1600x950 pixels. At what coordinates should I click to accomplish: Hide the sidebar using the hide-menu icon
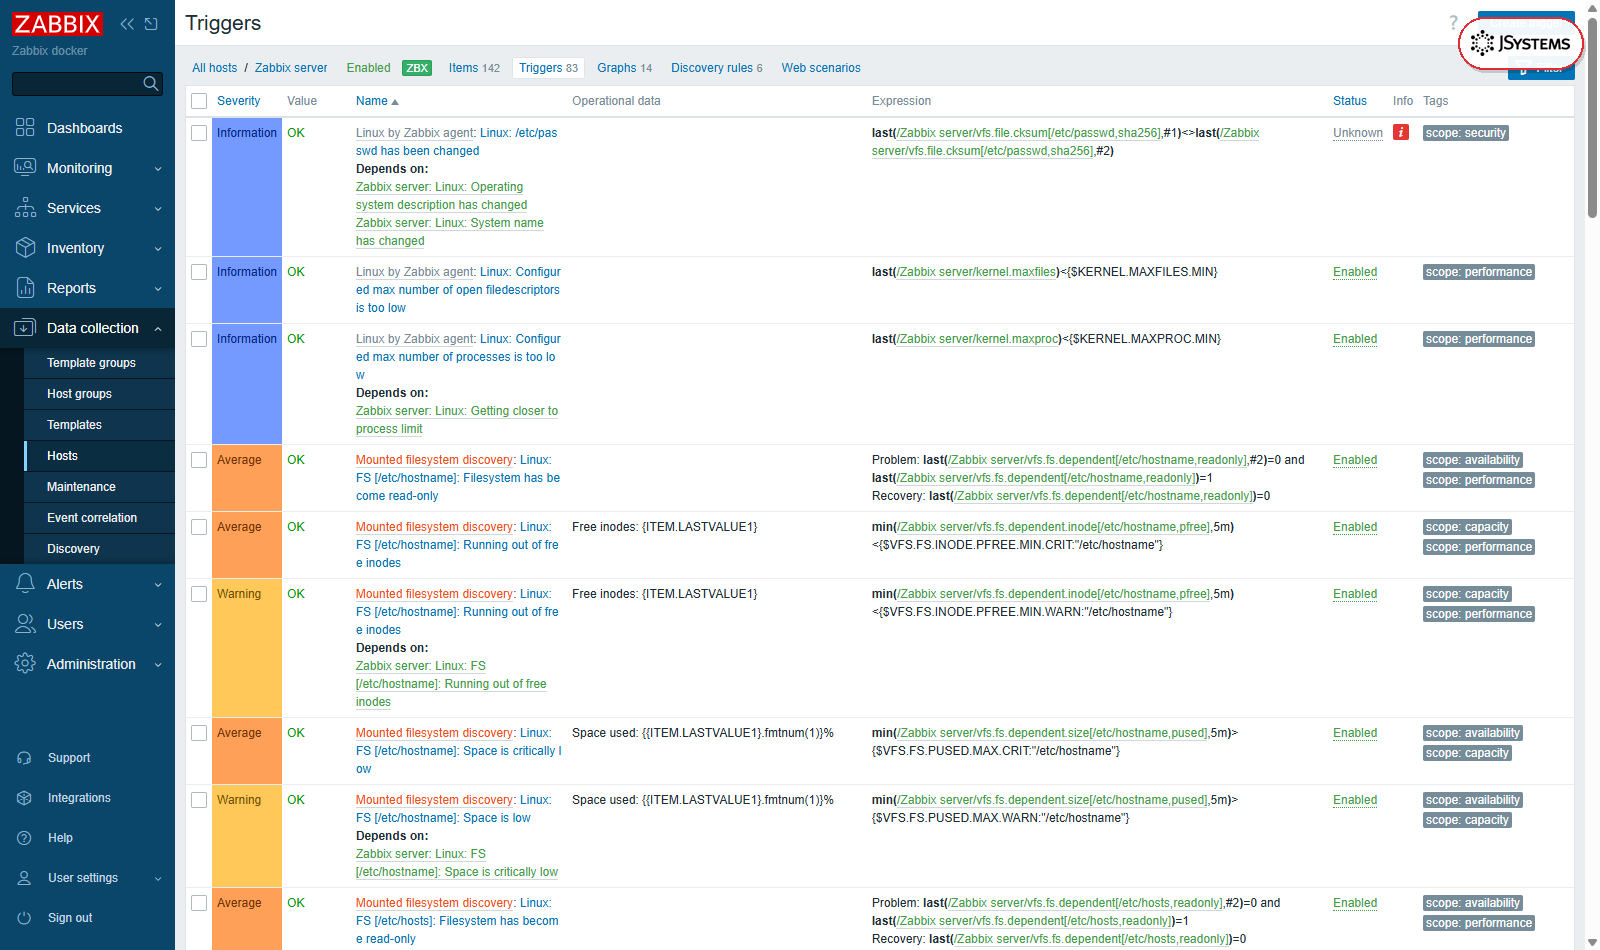point(151,24)
